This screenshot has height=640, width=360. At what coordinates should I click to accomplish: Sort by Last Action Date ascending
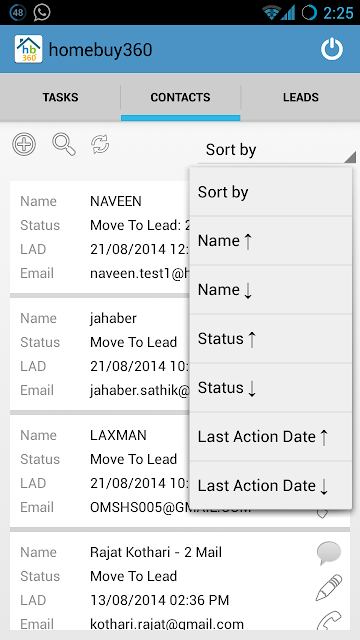point(271,437)
